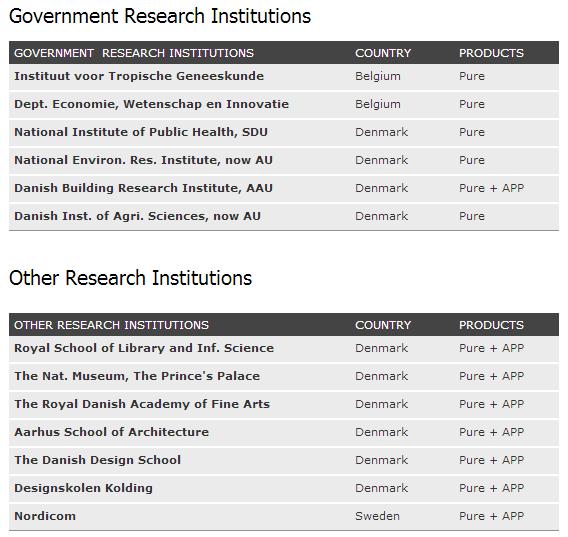Open Royal School of Library and Inf. Science
The width and height of the screenshot is (568, 537).
(144, 348)
